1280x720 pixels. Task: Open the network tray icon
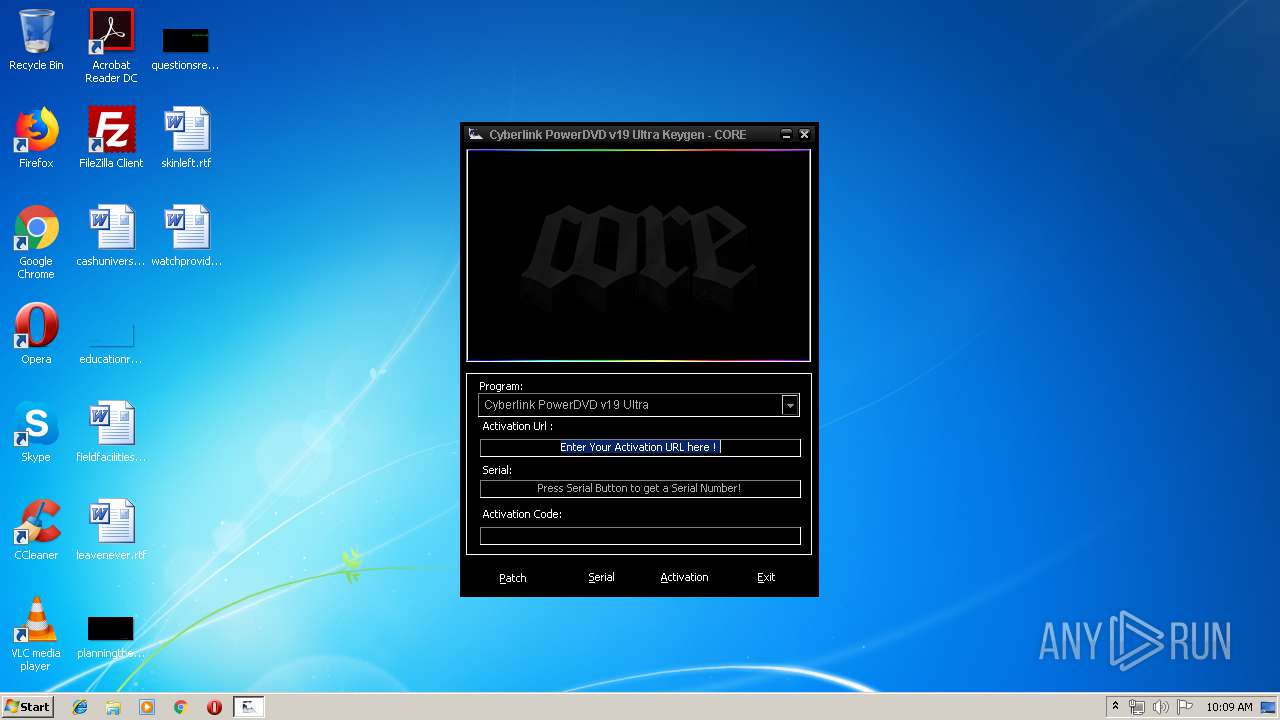(x=1137, y=707)
